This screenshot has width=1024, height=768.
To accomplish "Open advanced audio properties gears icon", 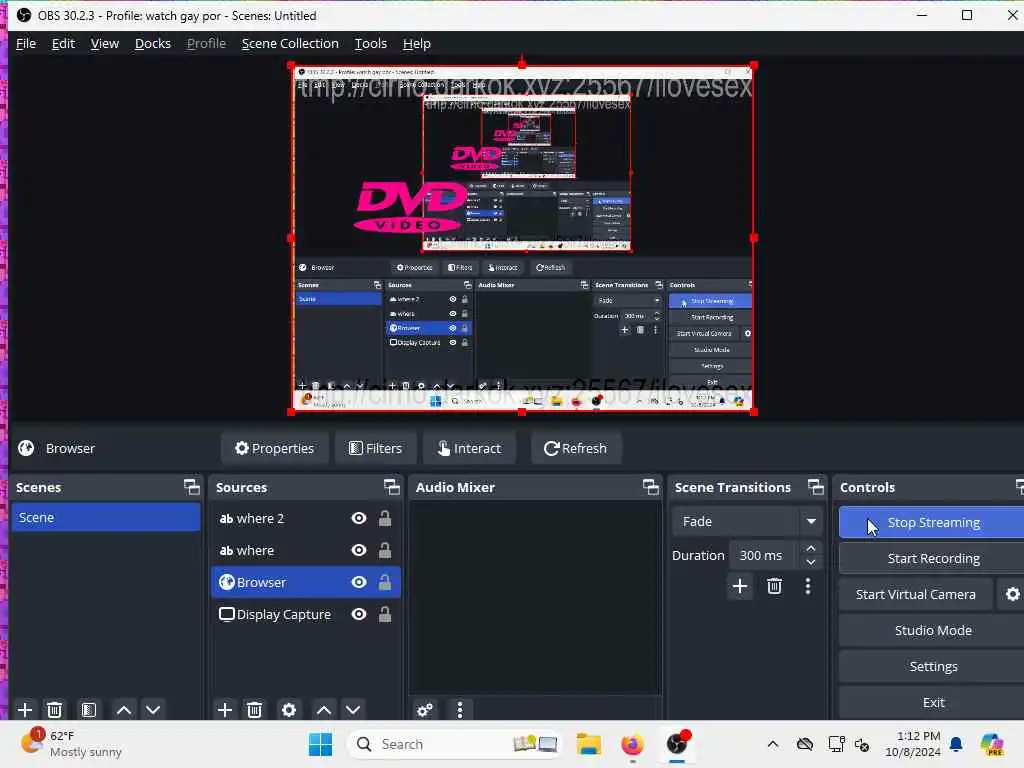I will pyautogui.click(x=424, y=709).
